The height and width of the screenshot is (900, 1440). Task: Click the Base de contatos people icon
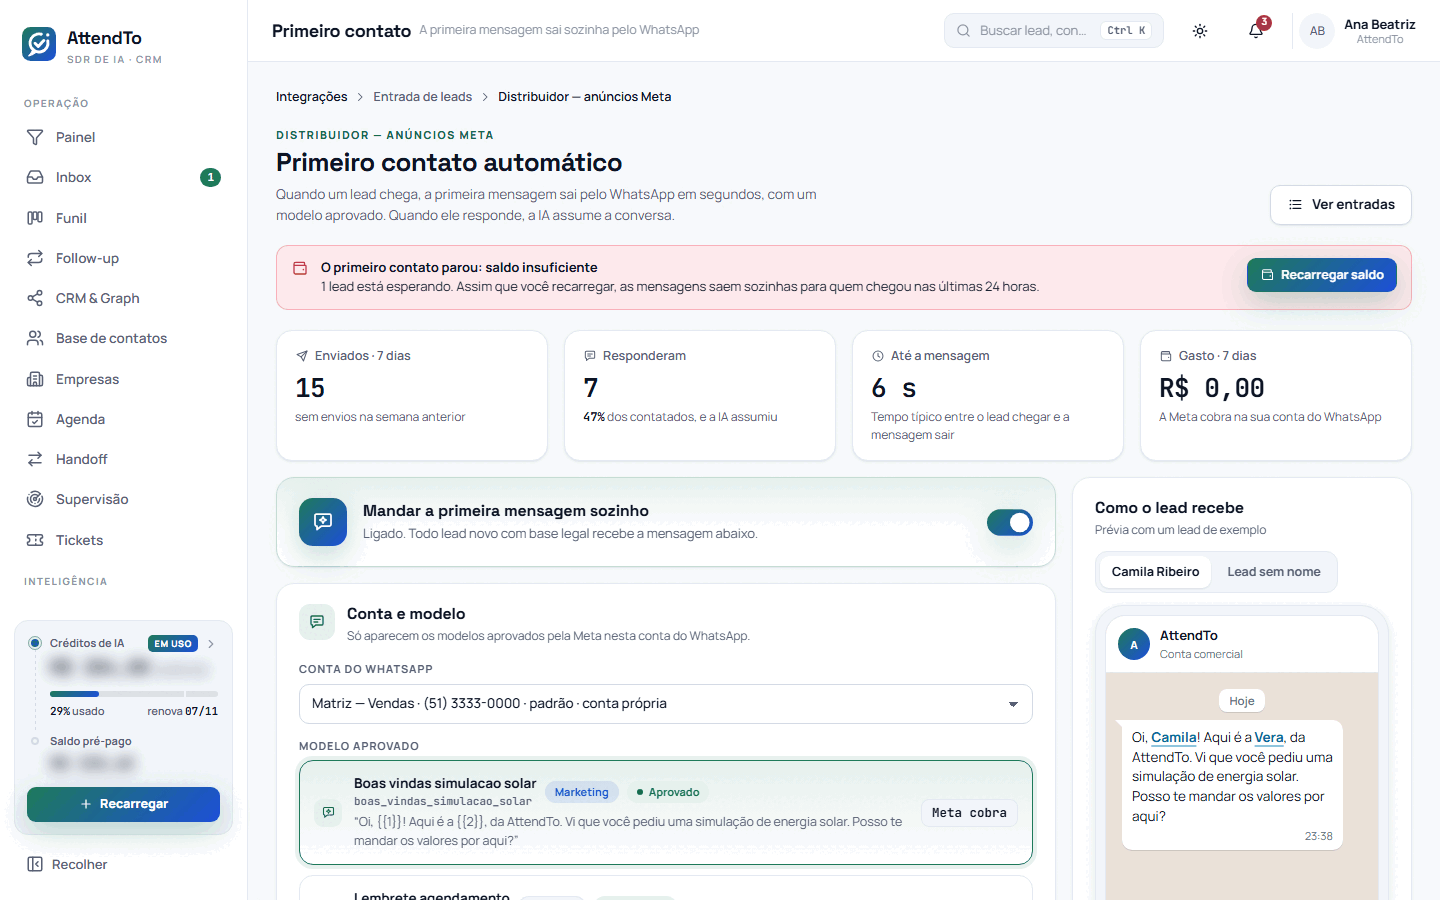(x=35, y=338)
